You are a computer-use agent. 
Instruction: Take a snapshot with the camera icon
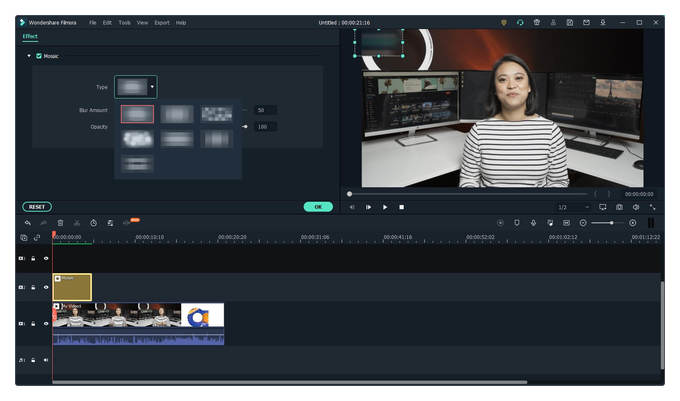[x=619, y=207]
